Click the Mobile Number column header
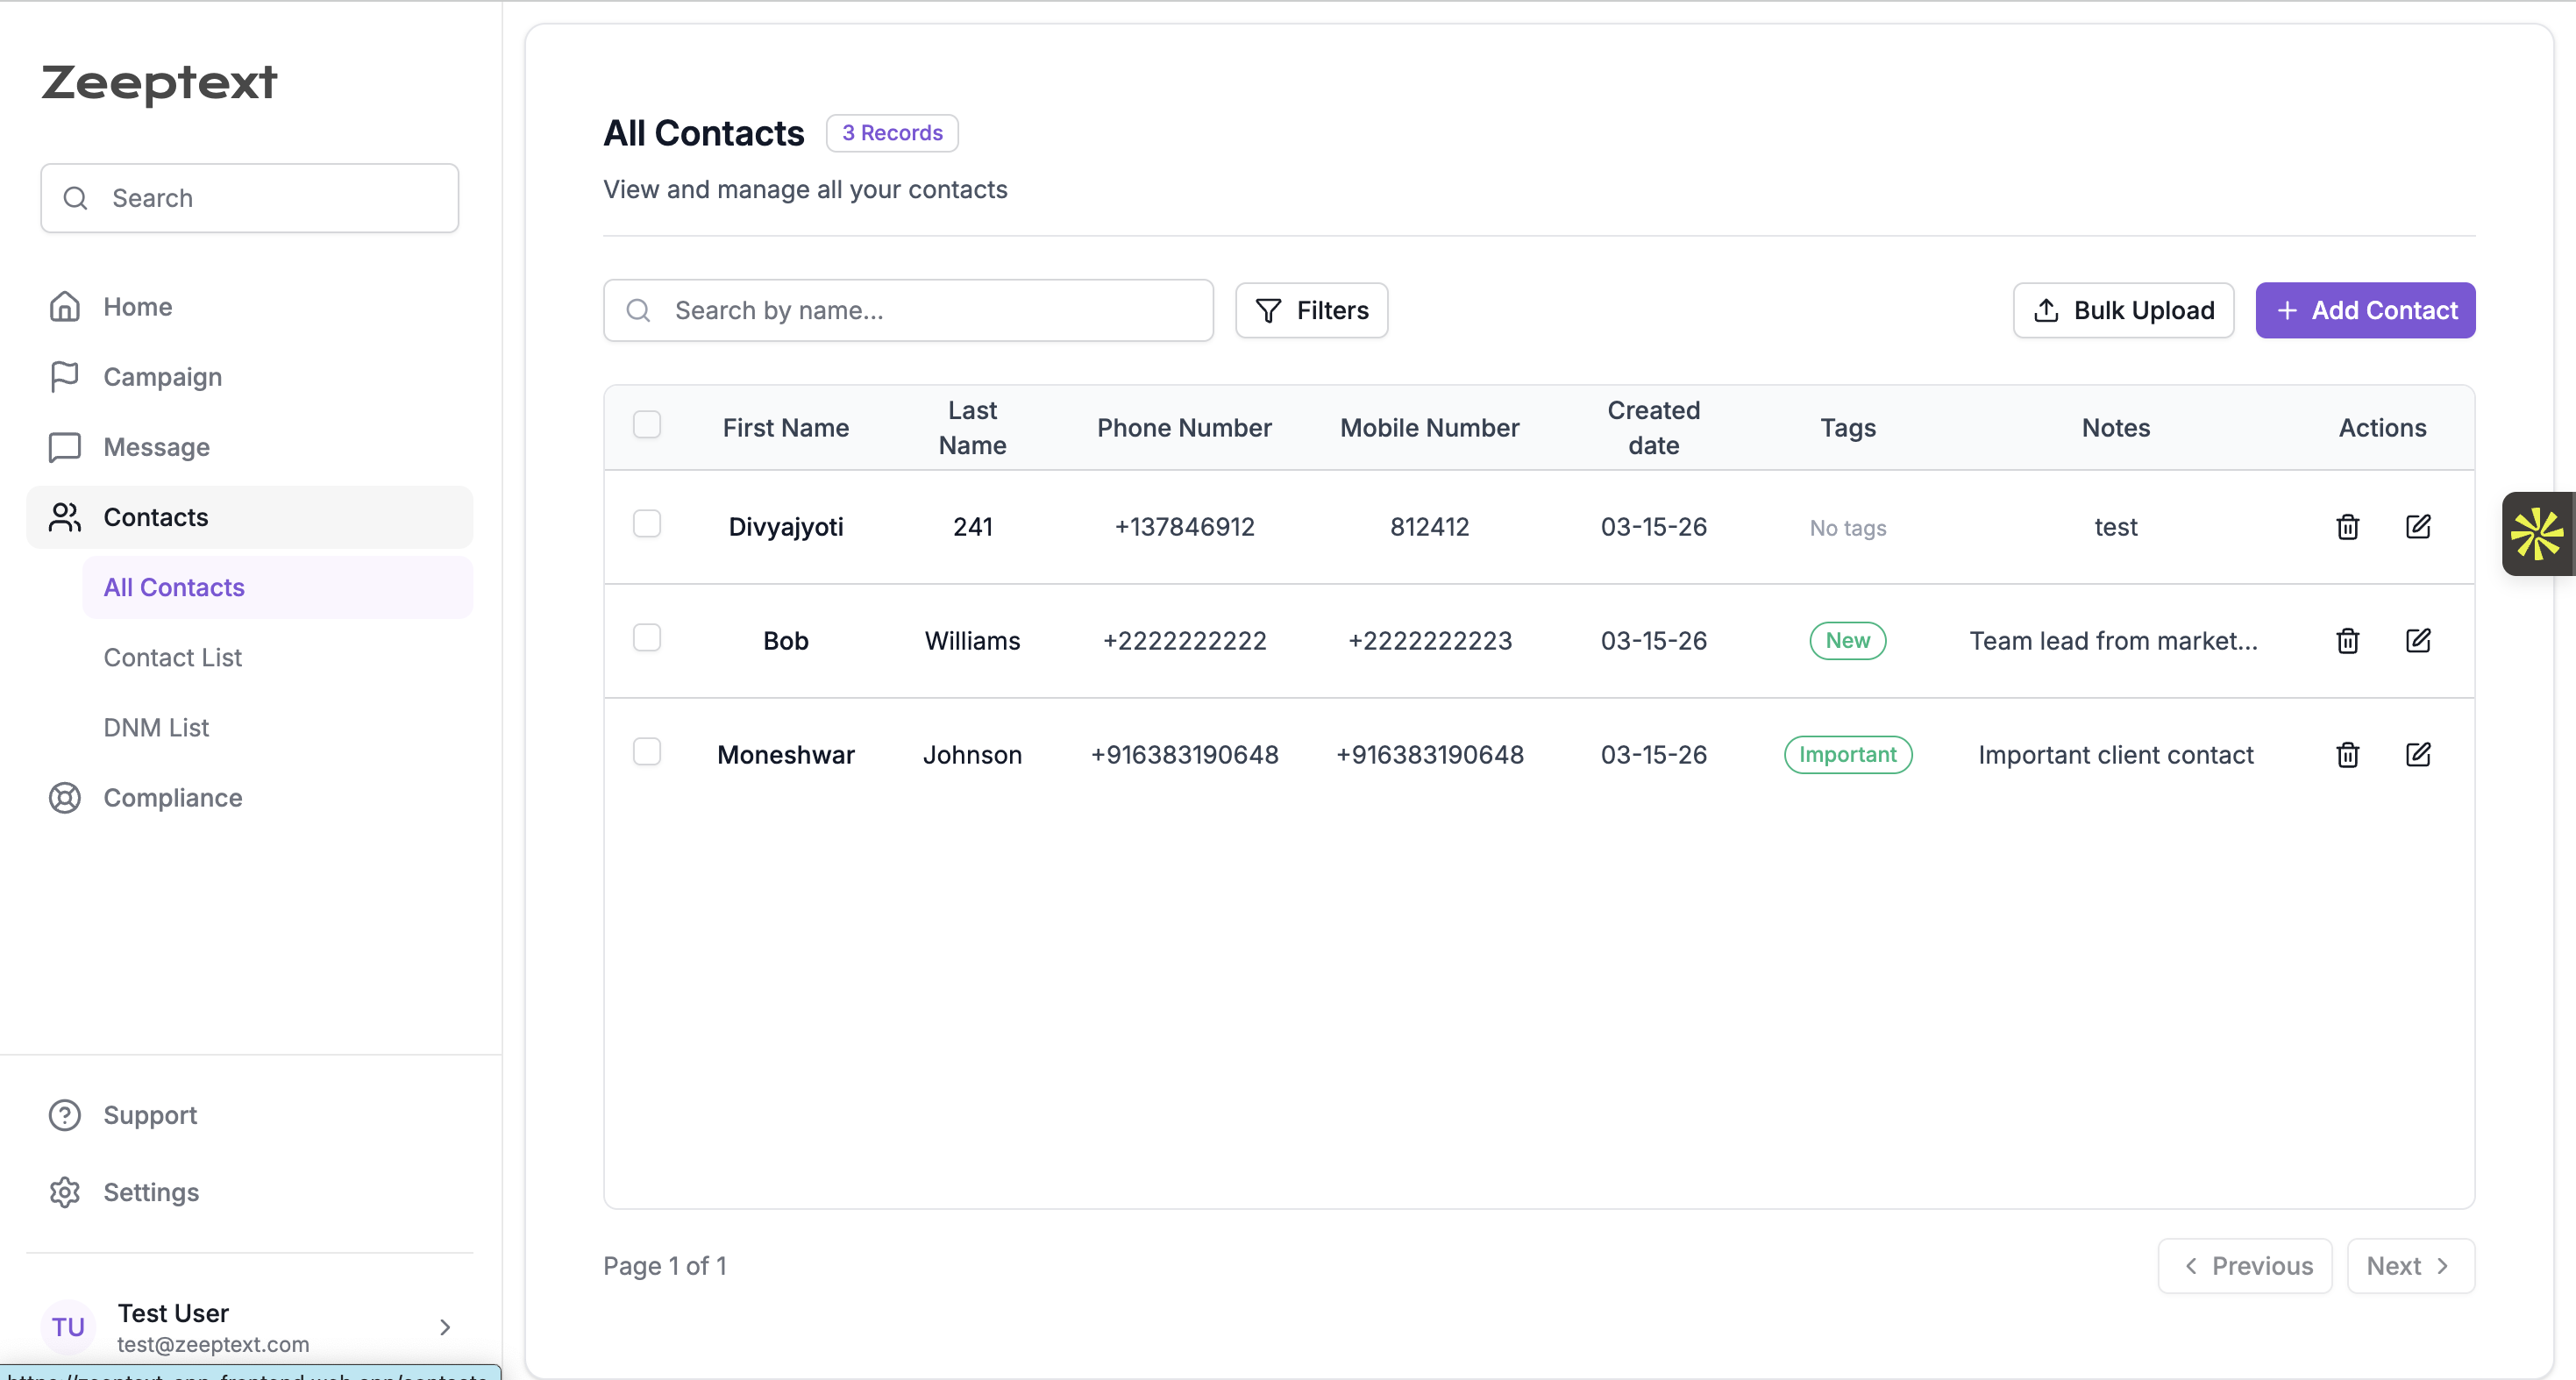2576x1380 pixels. [1429, 428]
